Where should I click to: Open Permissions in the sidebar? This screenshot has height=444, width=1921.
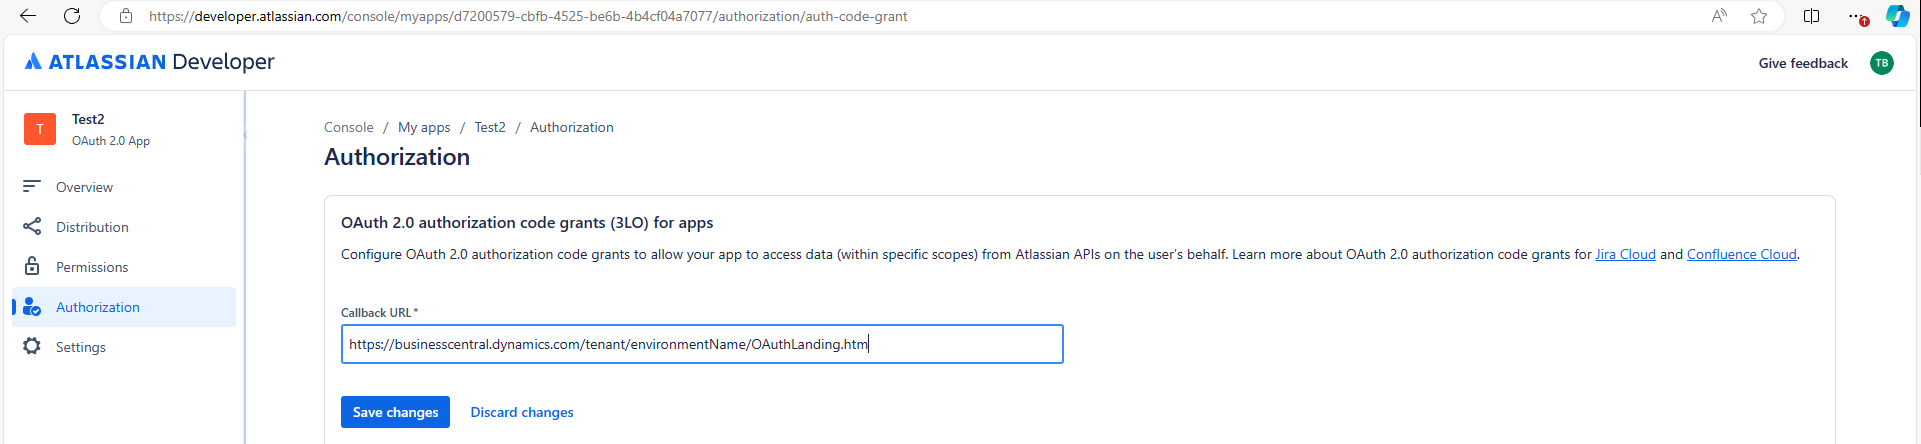click(92, 267)
